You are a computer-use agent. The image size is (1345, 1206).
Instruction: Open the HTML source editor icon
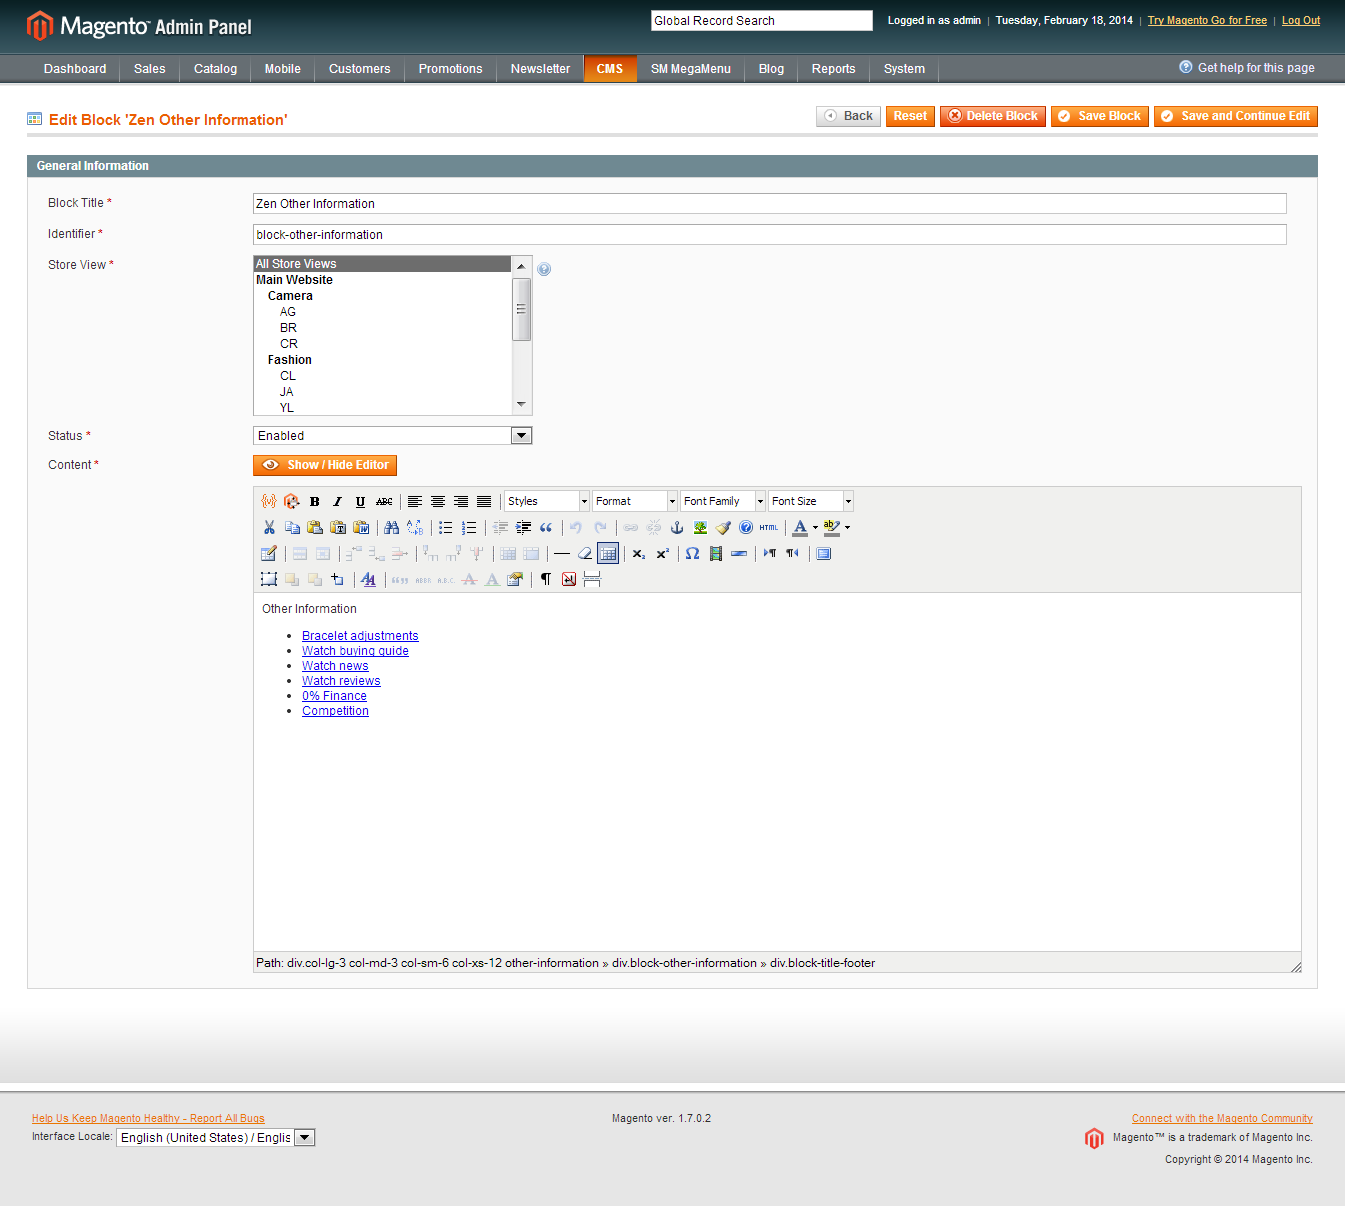[x=768, y=527]
